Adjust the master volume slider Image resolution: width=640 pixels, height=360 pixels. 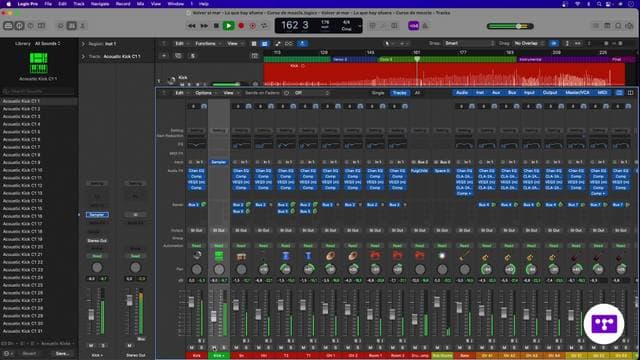[x=510, y=26]
